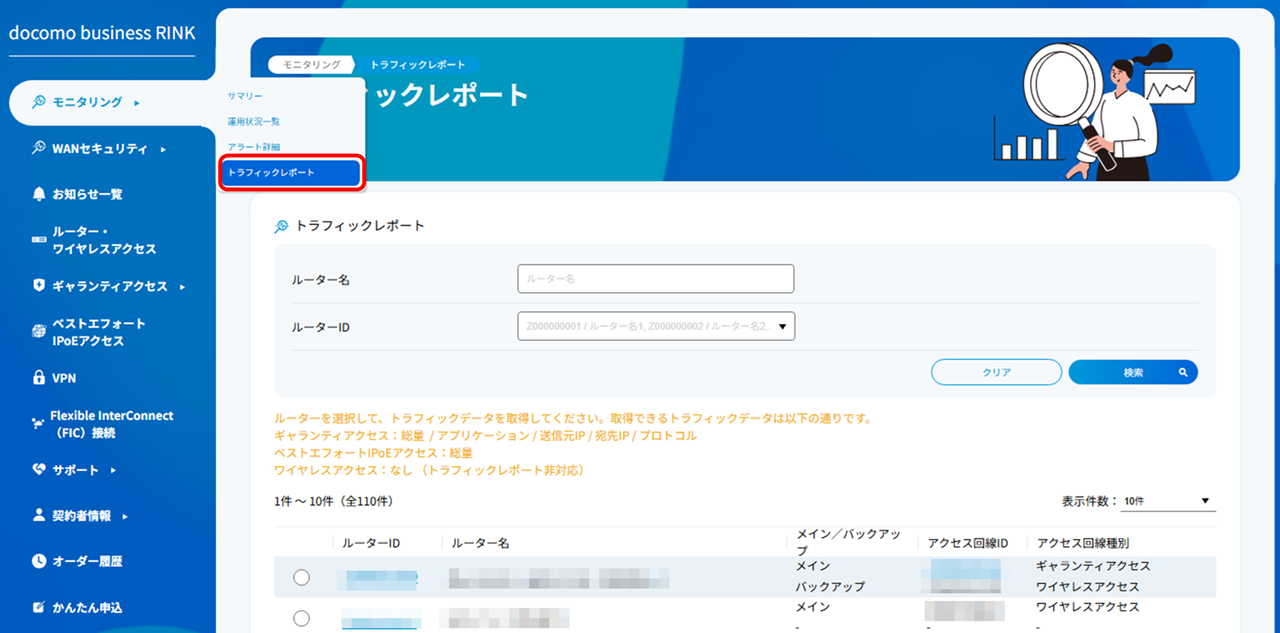This screenshot has height=633, width=1280.
Task: Choose トラフィックレポート in the submenu
Action: pyautogui.click(x=290, y=173)
